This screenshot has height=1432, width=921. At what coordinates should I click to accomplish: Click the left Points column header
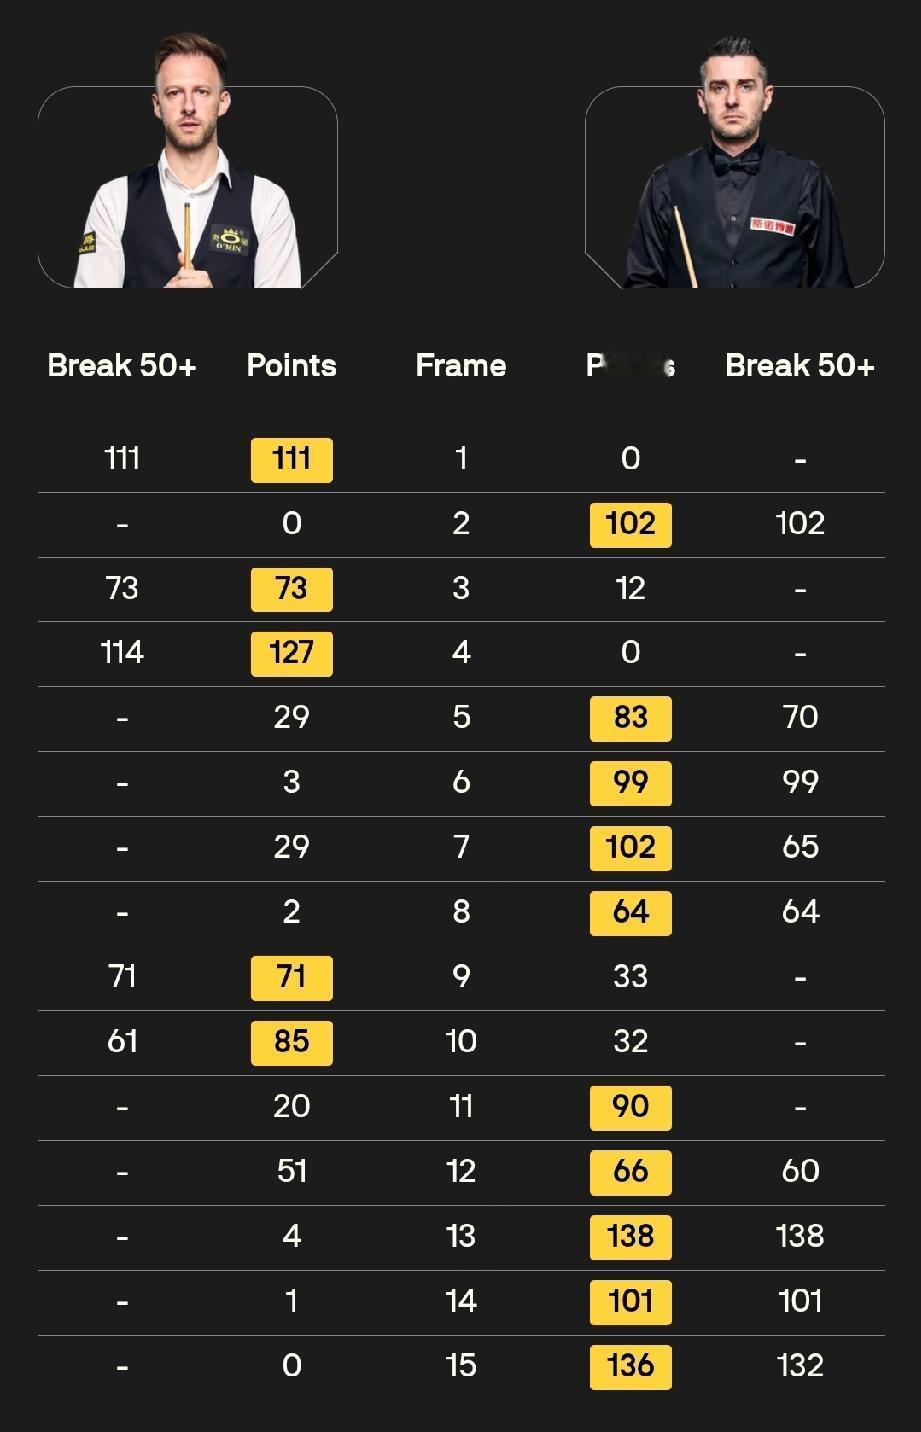click(x=291, y=366)
